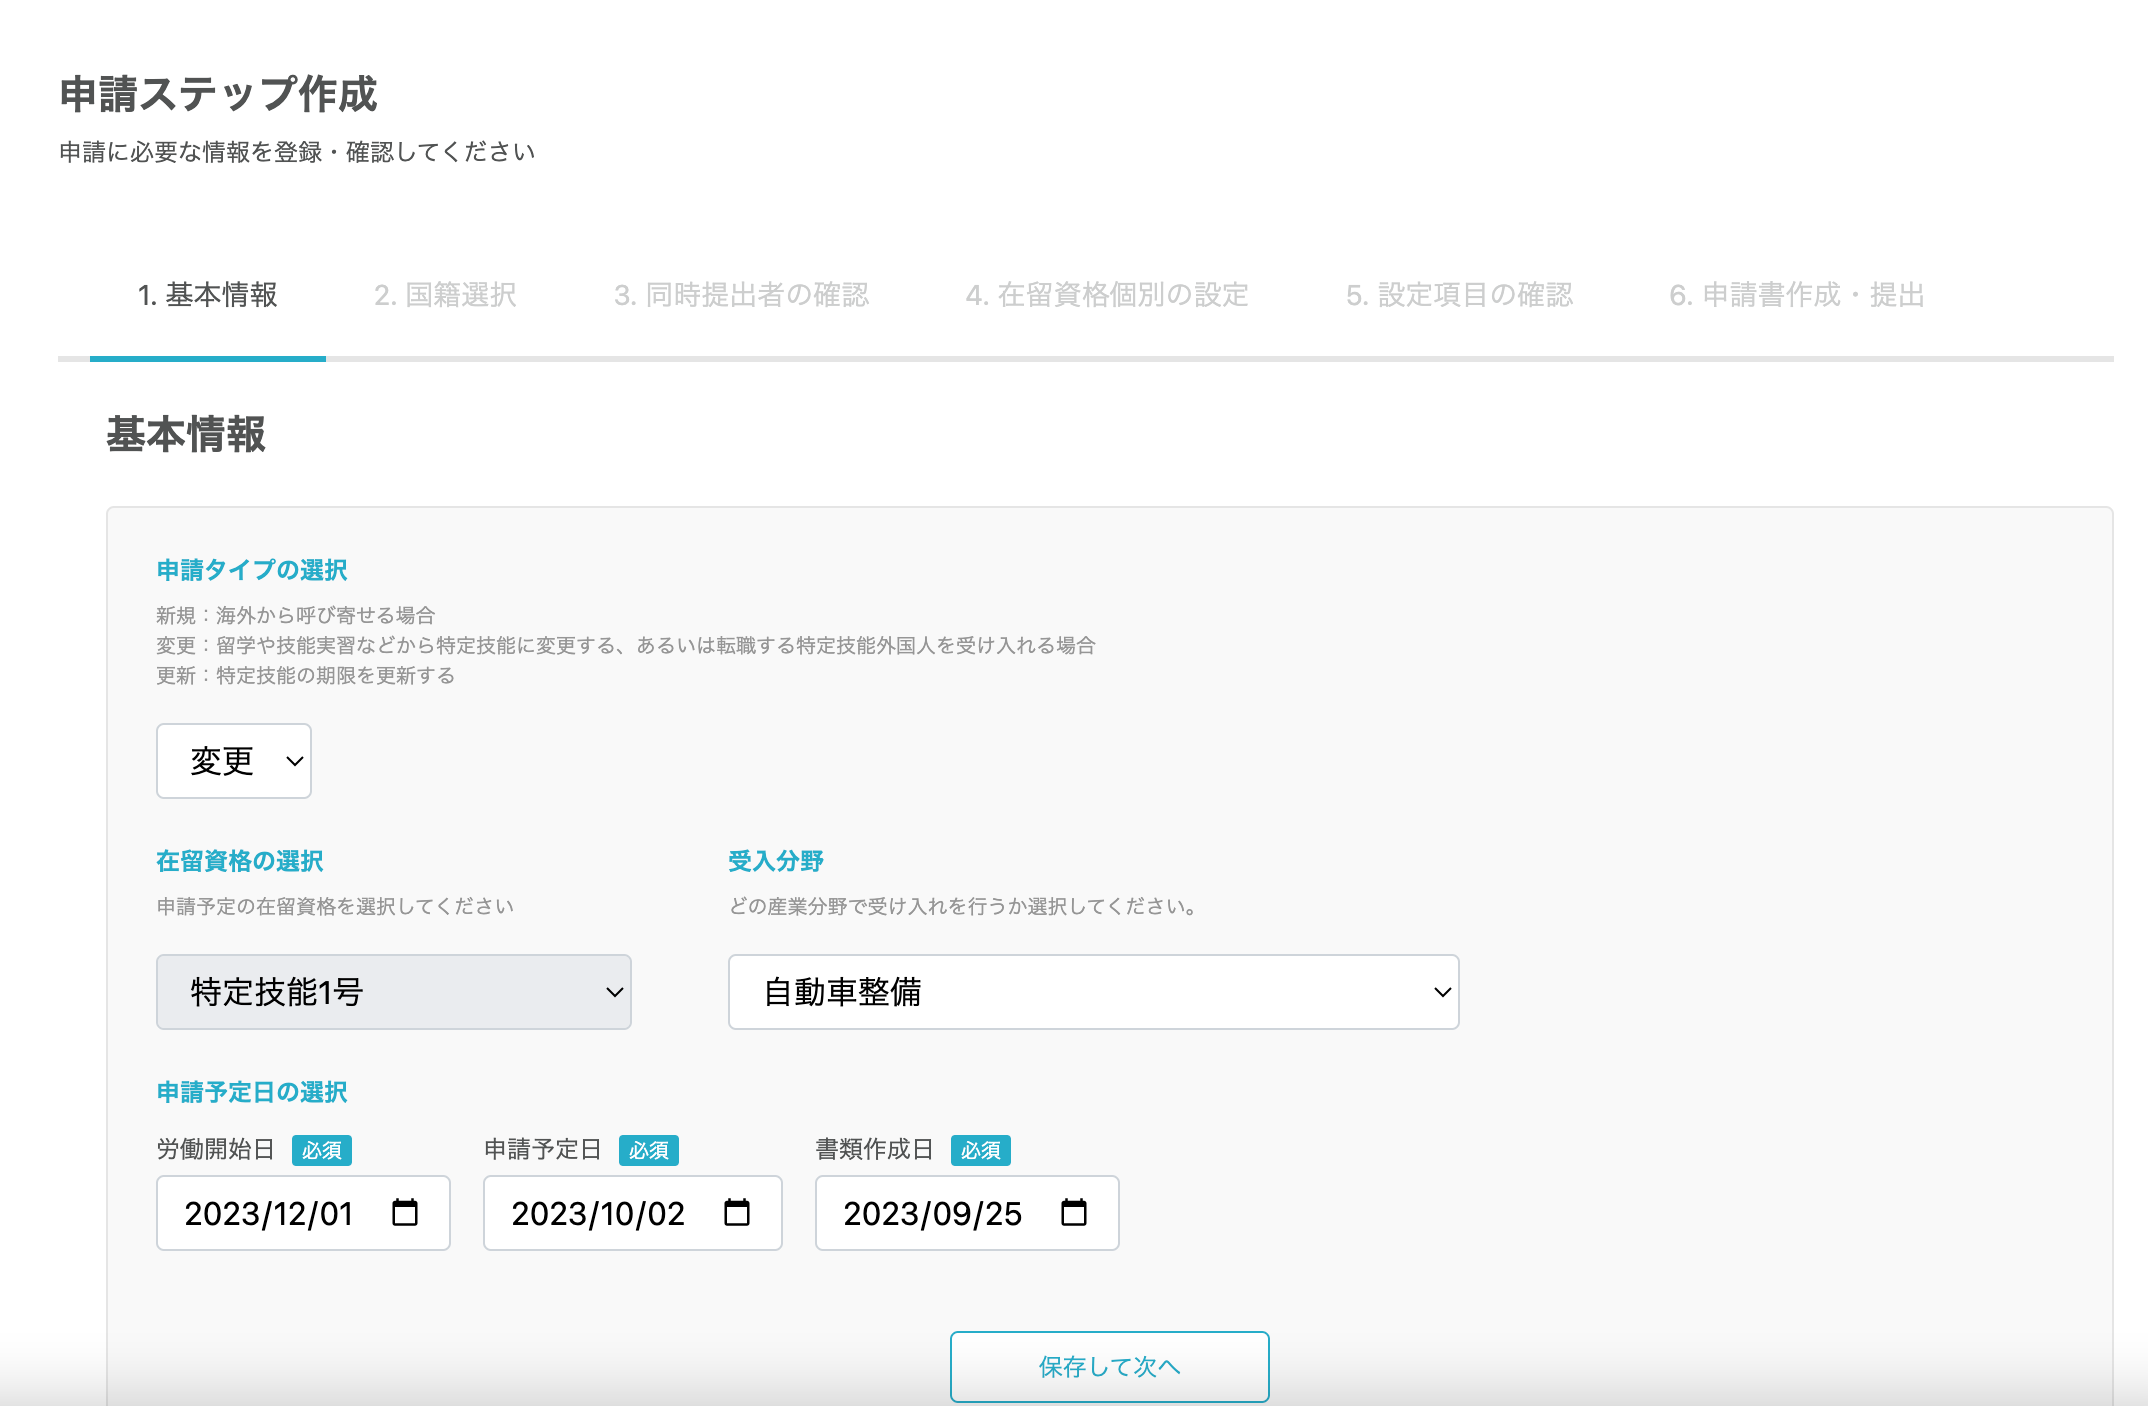Expand the 申請タイプ dropdown showing 変更
Viewport: 2148px width, 1406px height.
coord(234,761)
